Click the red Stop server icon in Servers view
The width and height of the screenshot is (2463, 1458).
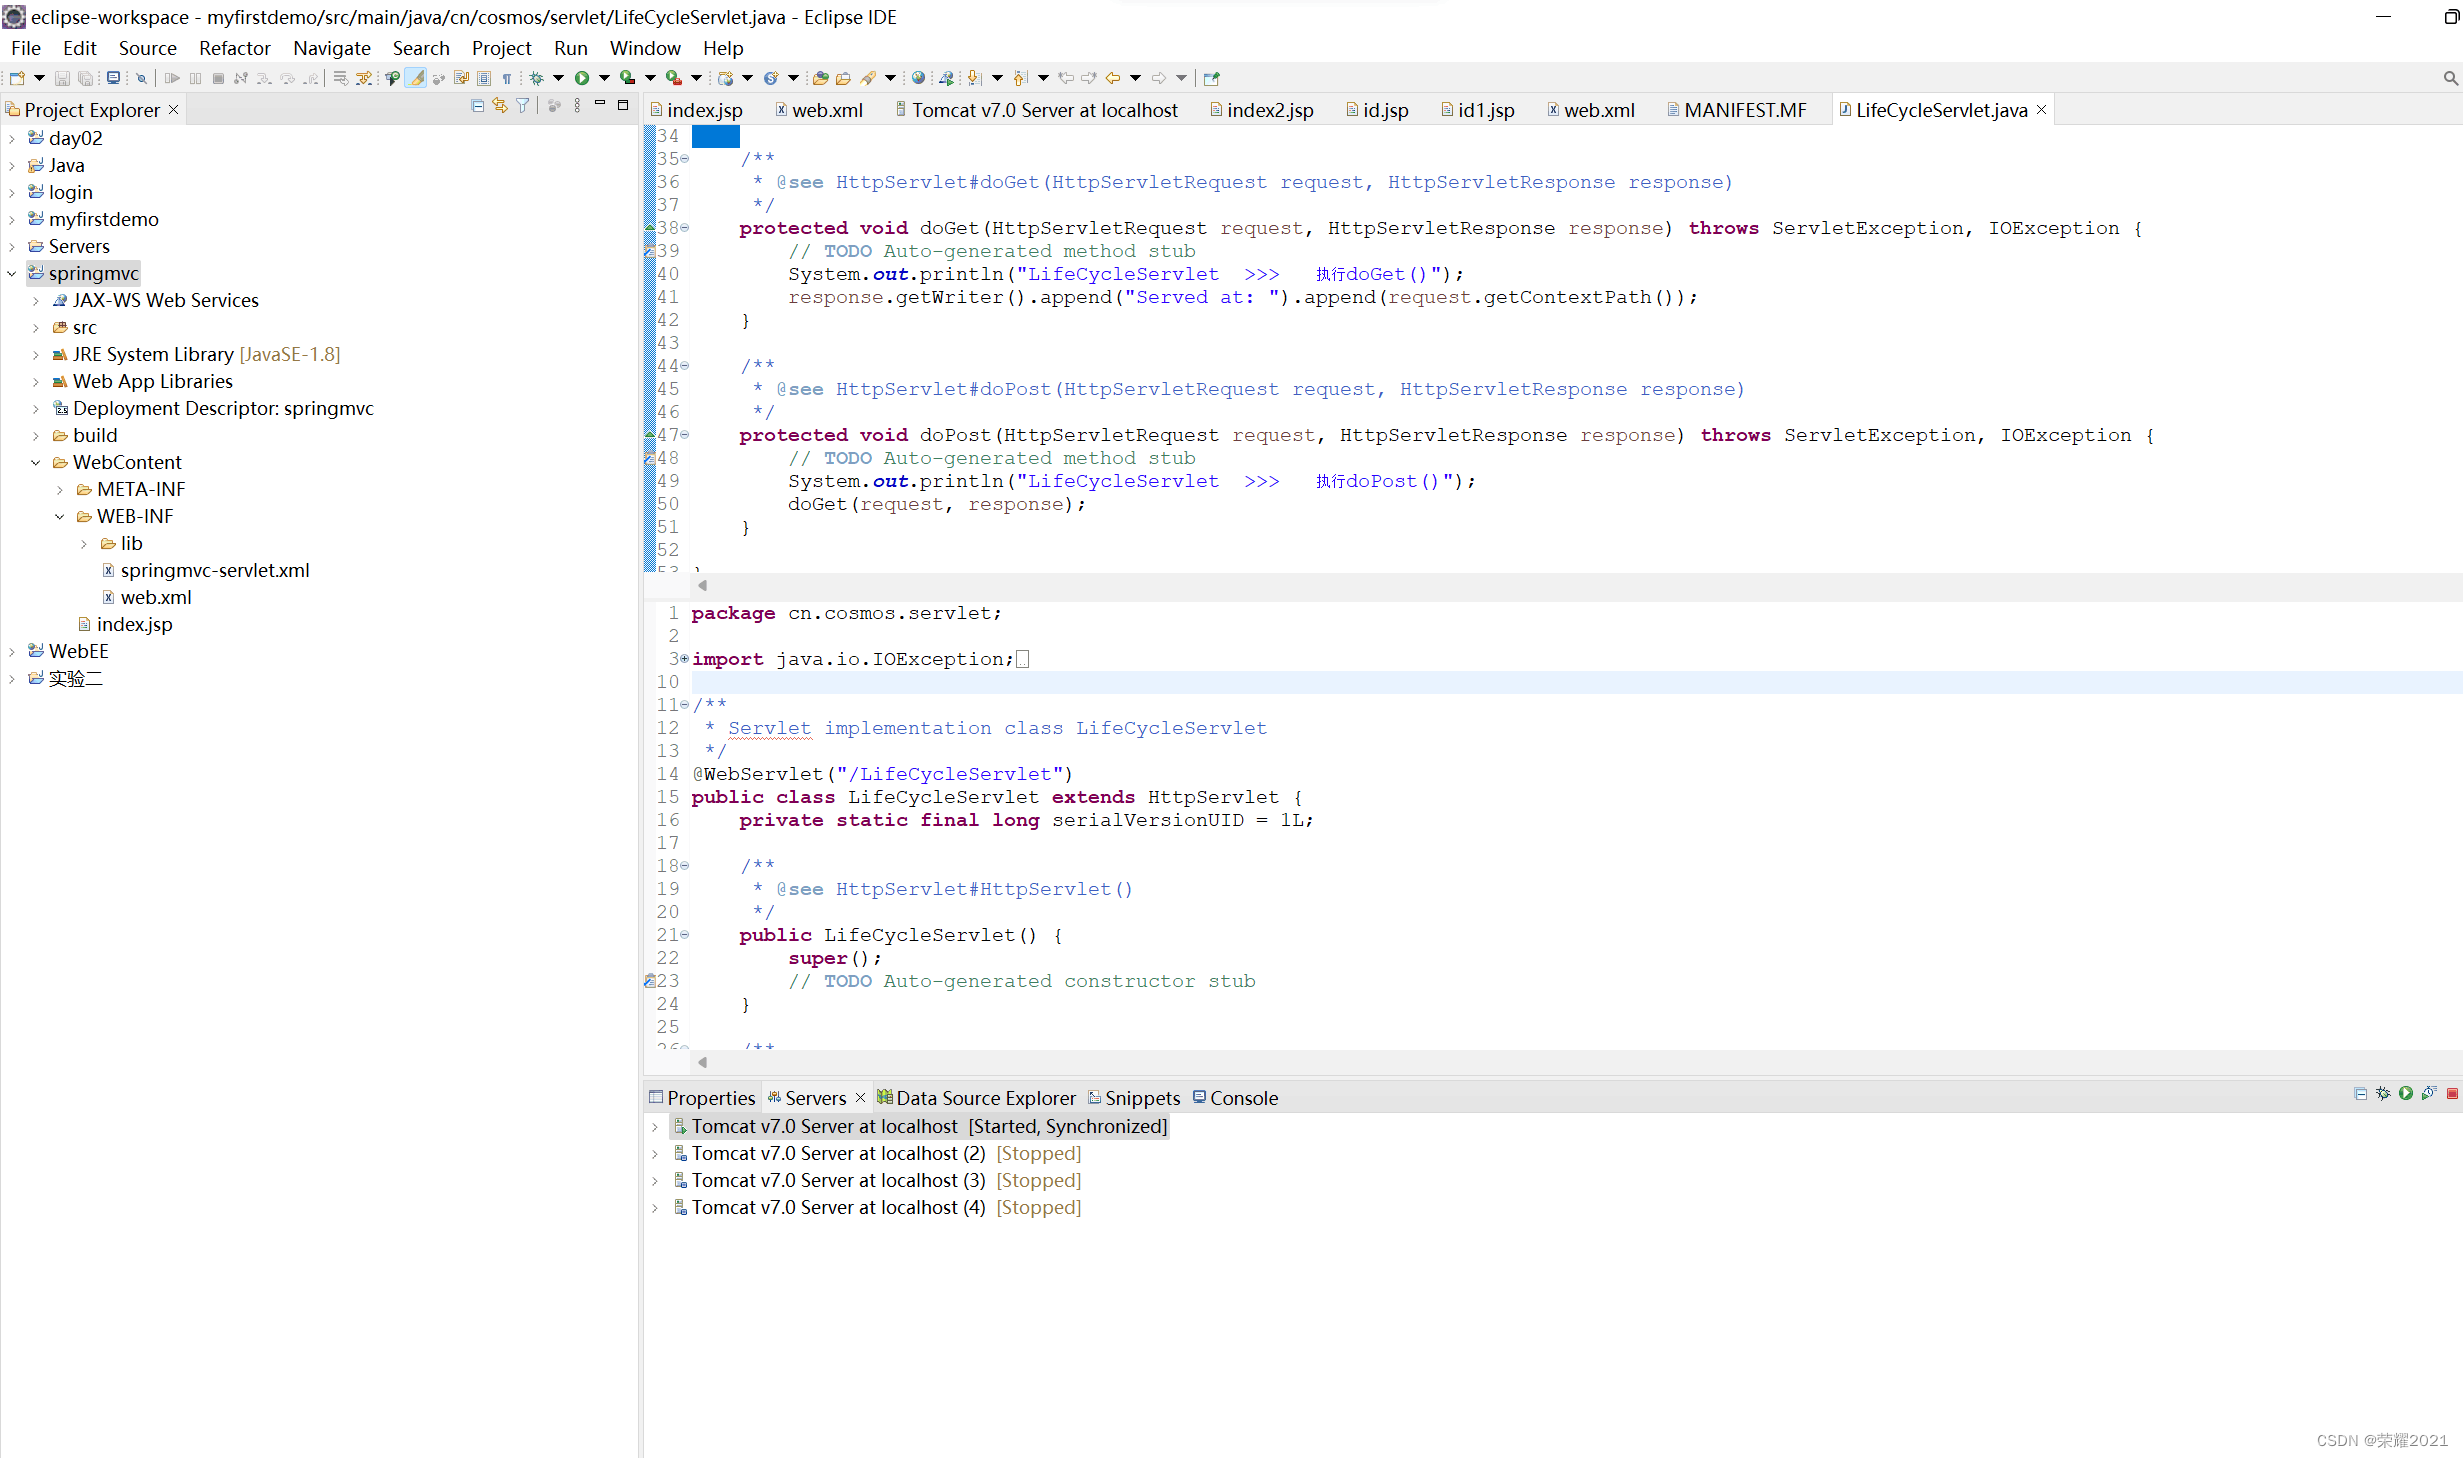(x=2452, y=1094)
